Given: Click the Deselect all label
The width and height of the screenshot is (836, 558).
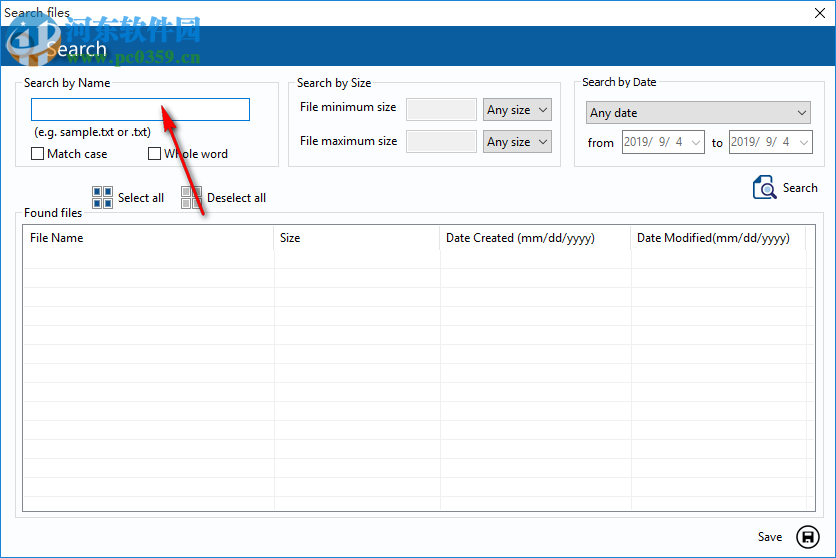Looking at the screenshot, I should click(x=236, y=198).
